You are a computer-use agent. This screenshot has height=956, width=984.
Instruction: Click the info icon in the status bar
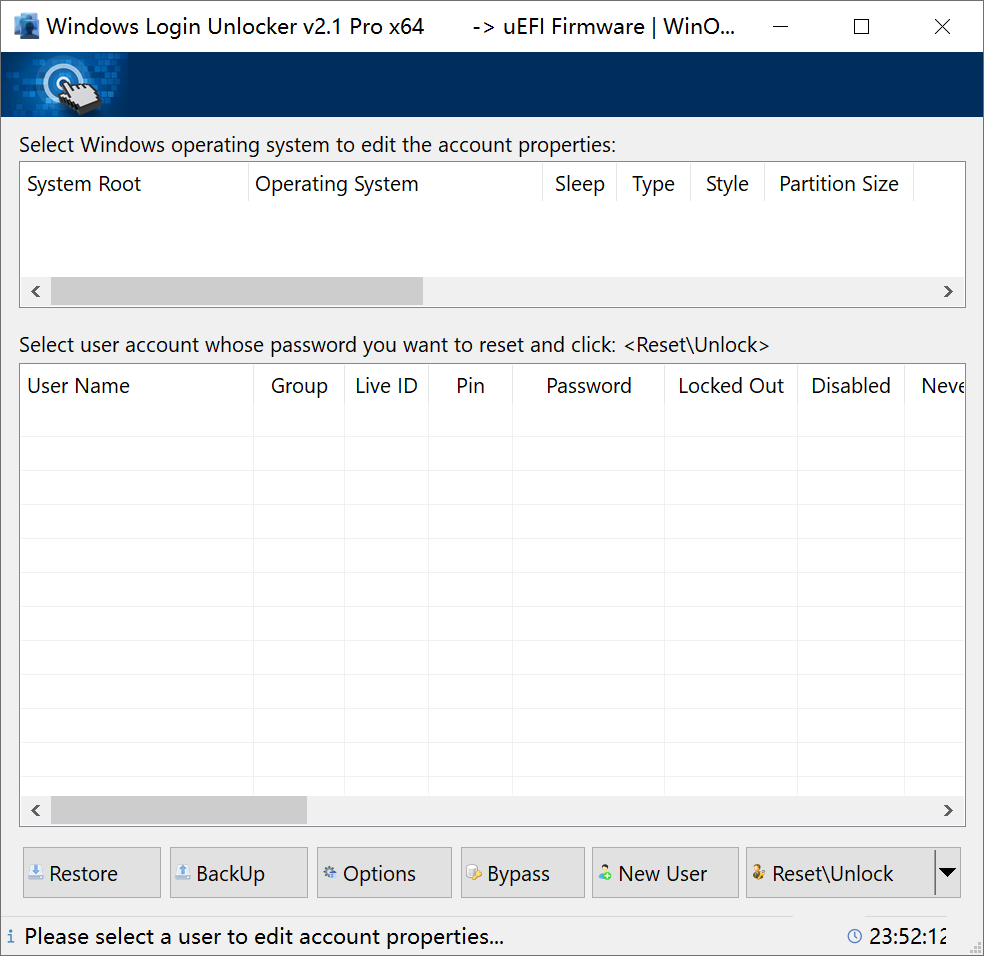point(11,936)
